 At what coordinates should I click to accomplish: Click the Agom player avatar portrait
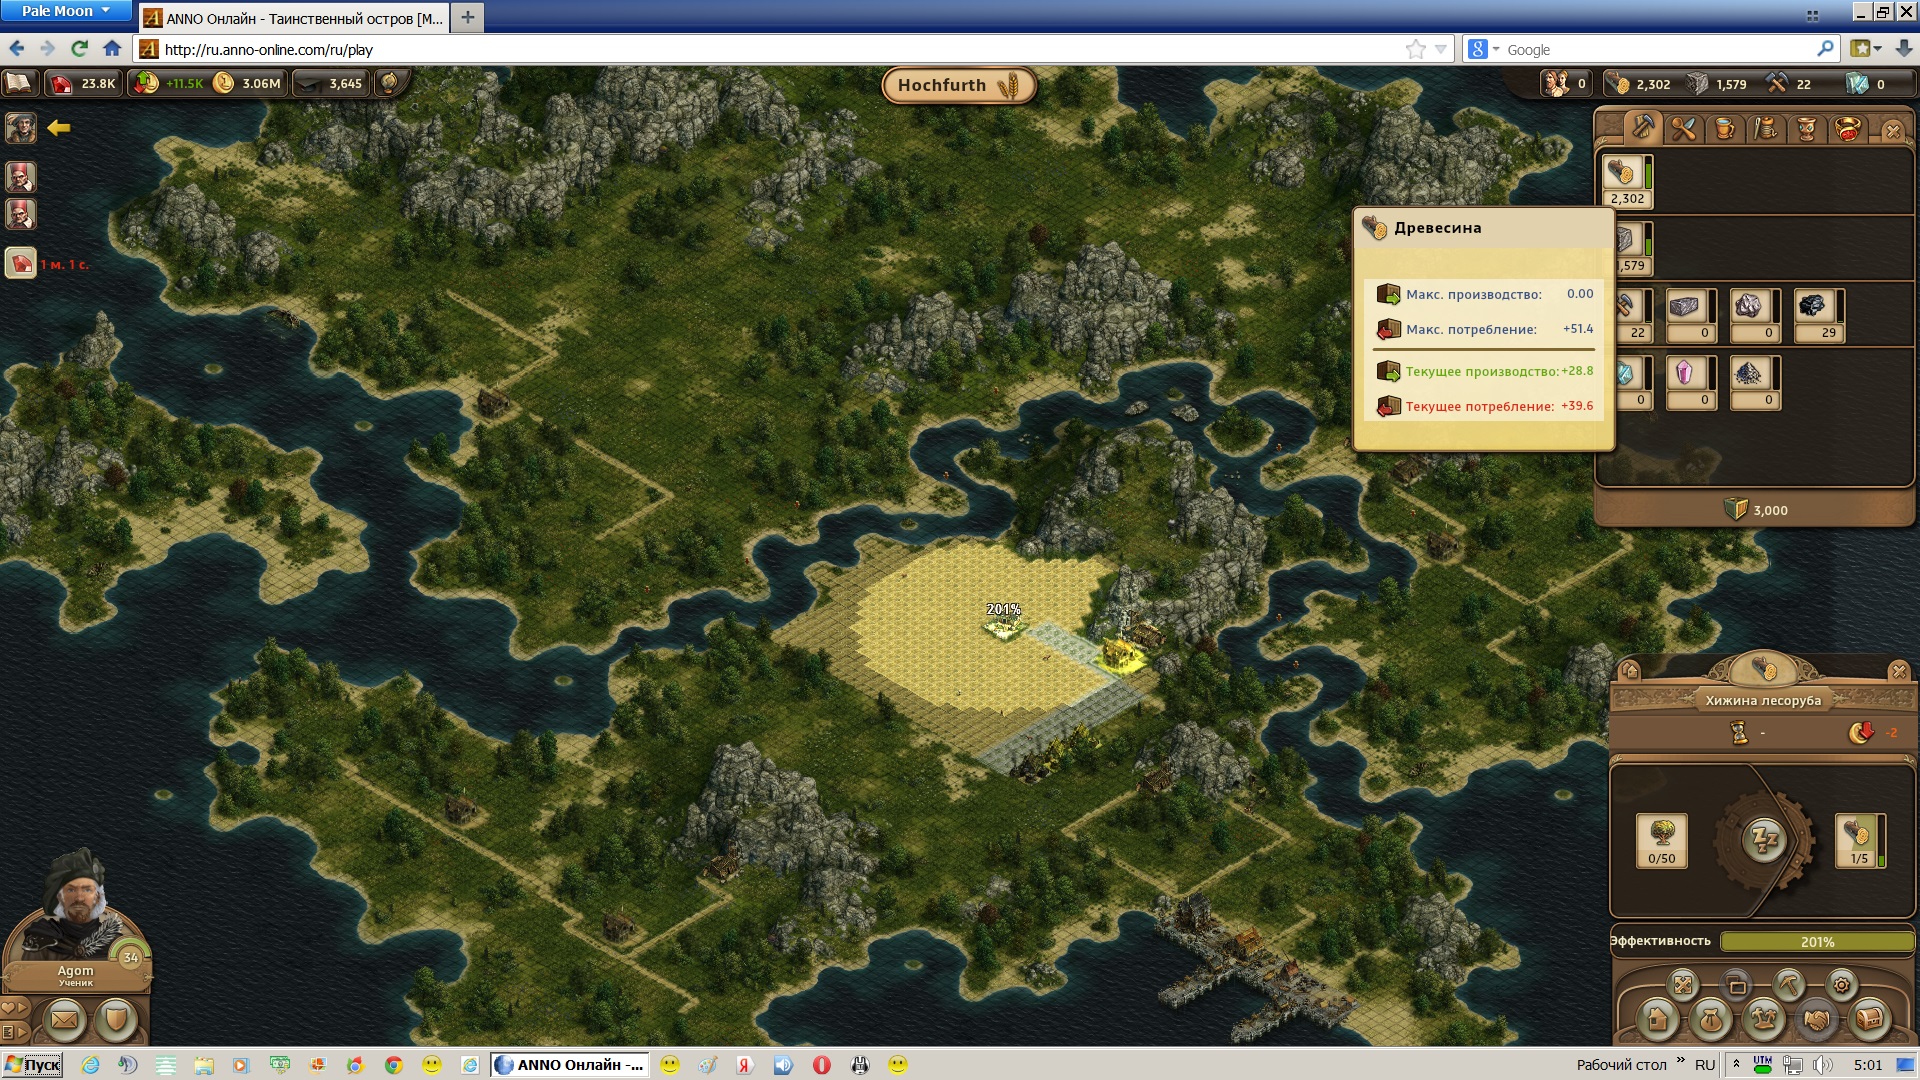tap(75, 905)
